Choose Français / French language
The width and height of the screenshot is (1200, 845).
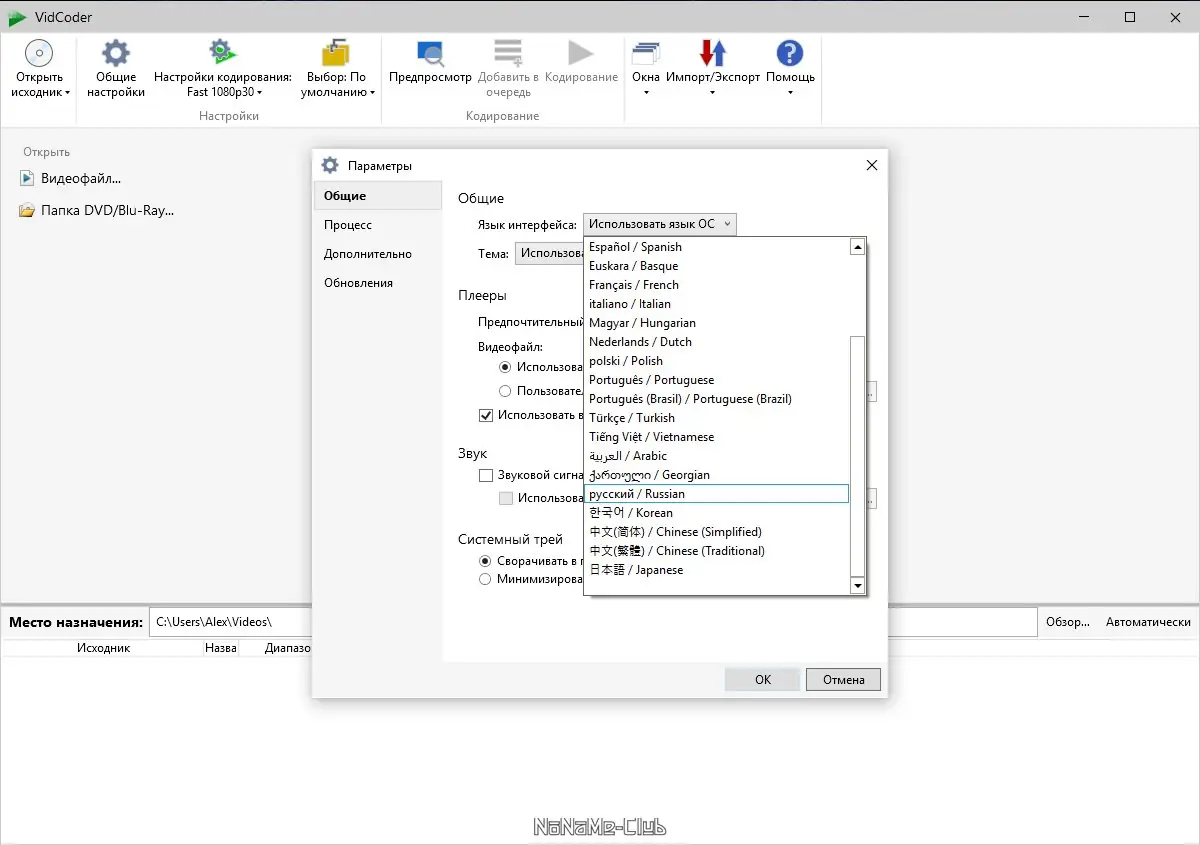coord(716,285)
